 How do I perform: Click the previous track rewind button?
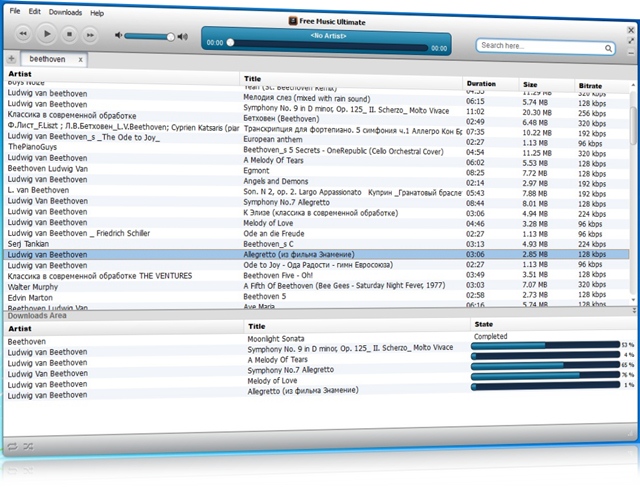[x=23, y=33]
